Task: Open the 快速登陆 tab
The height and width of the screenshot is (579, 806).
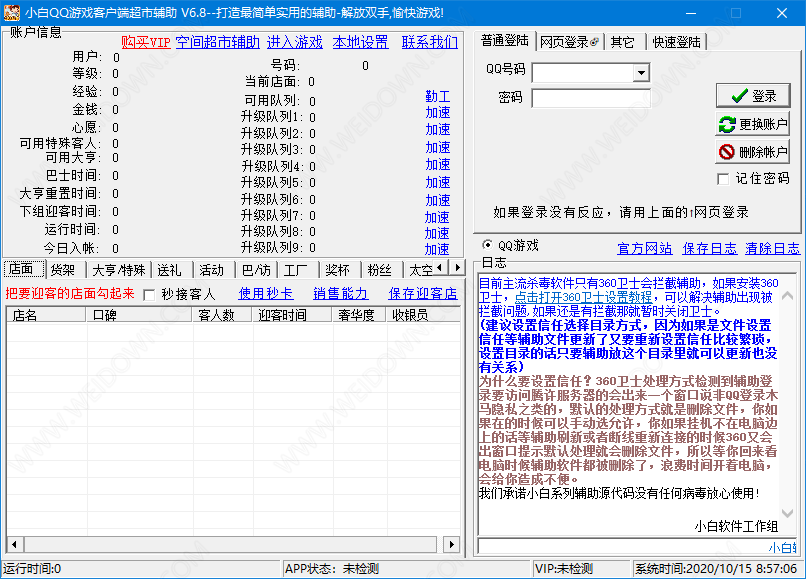Action: point(676,42)
